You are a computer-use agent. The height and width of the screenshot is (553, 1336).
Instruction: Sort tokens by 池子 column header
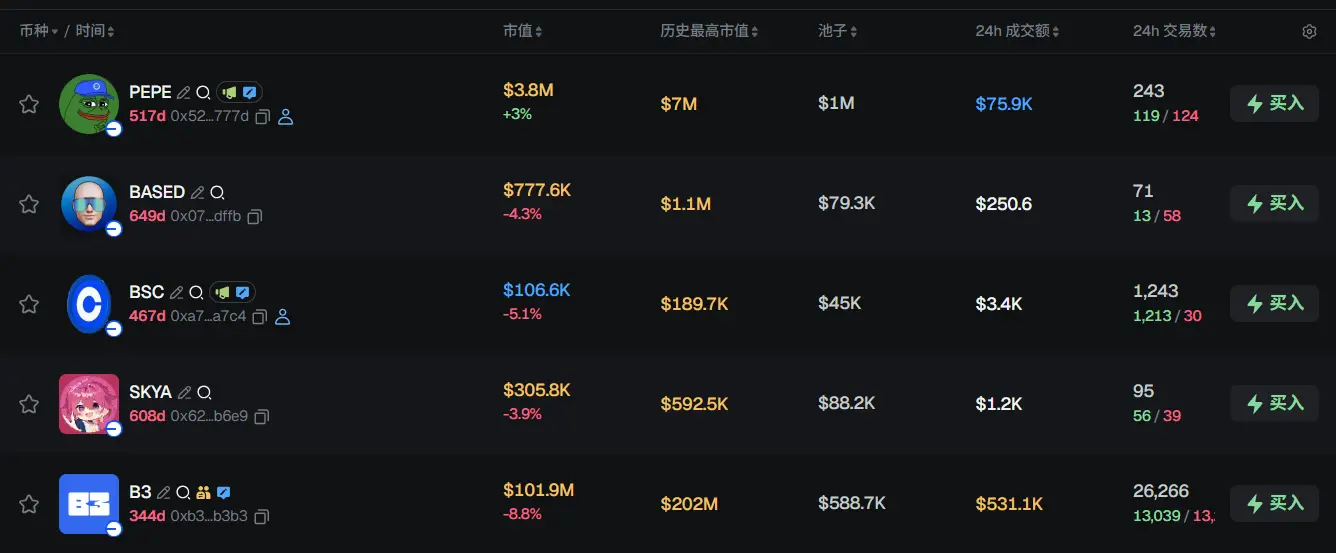(x=837, y=32)
